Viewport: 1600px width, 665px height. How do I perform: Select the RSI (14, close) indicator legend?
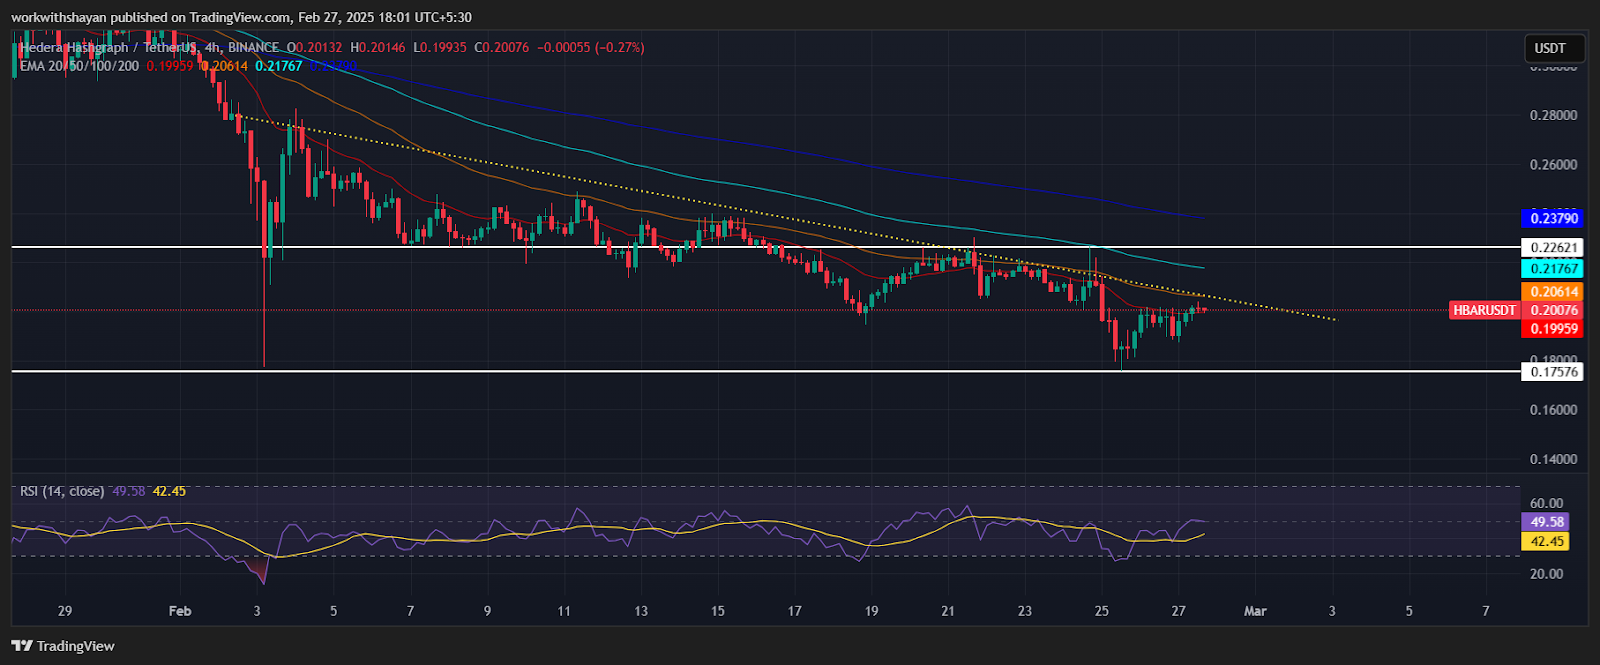click(62, 491)
